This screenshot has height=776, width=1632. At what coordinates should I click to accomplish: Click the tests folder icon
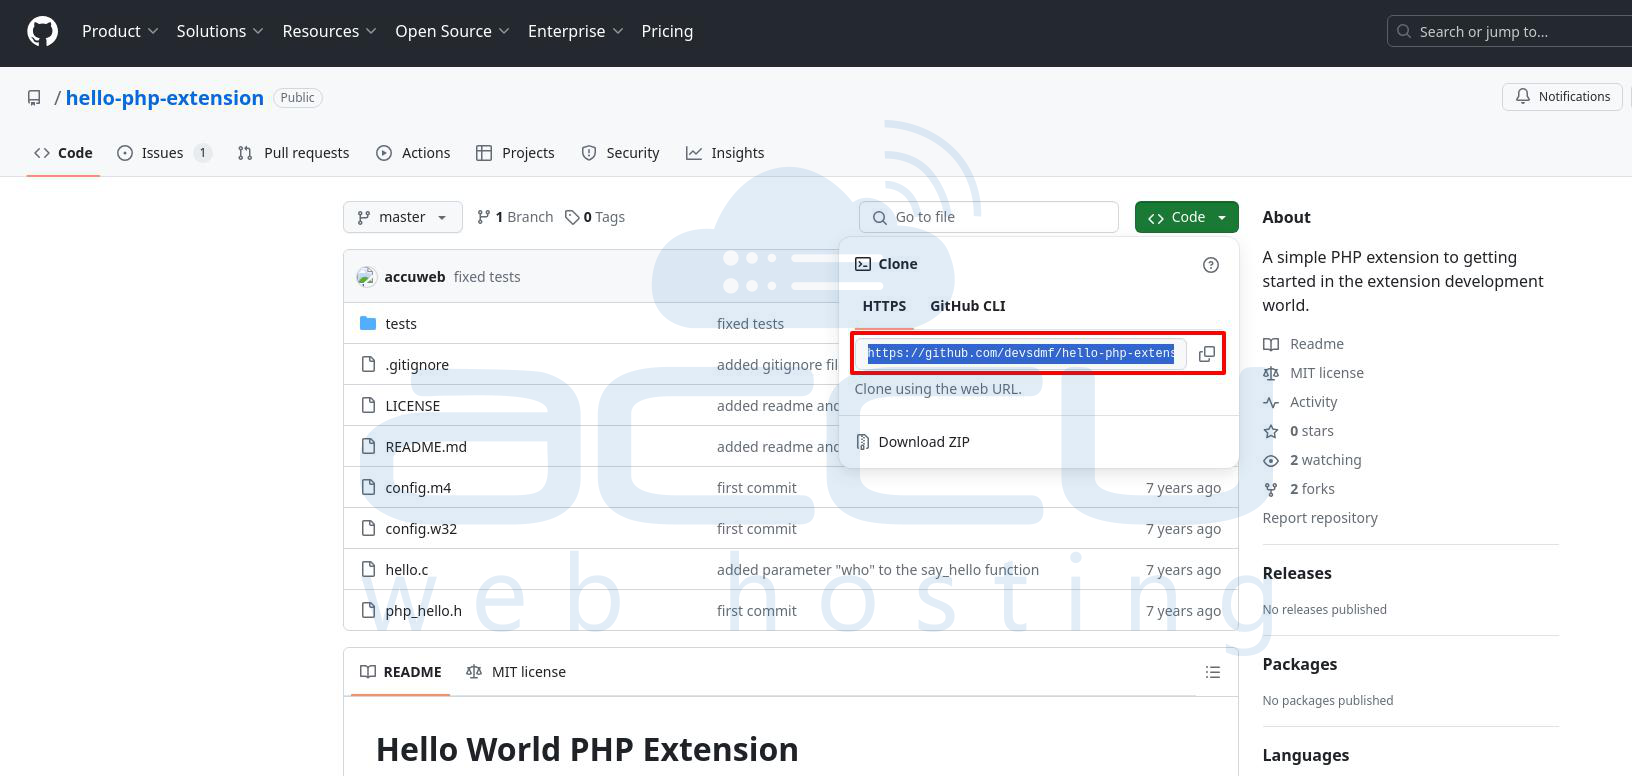click(368, 323)
